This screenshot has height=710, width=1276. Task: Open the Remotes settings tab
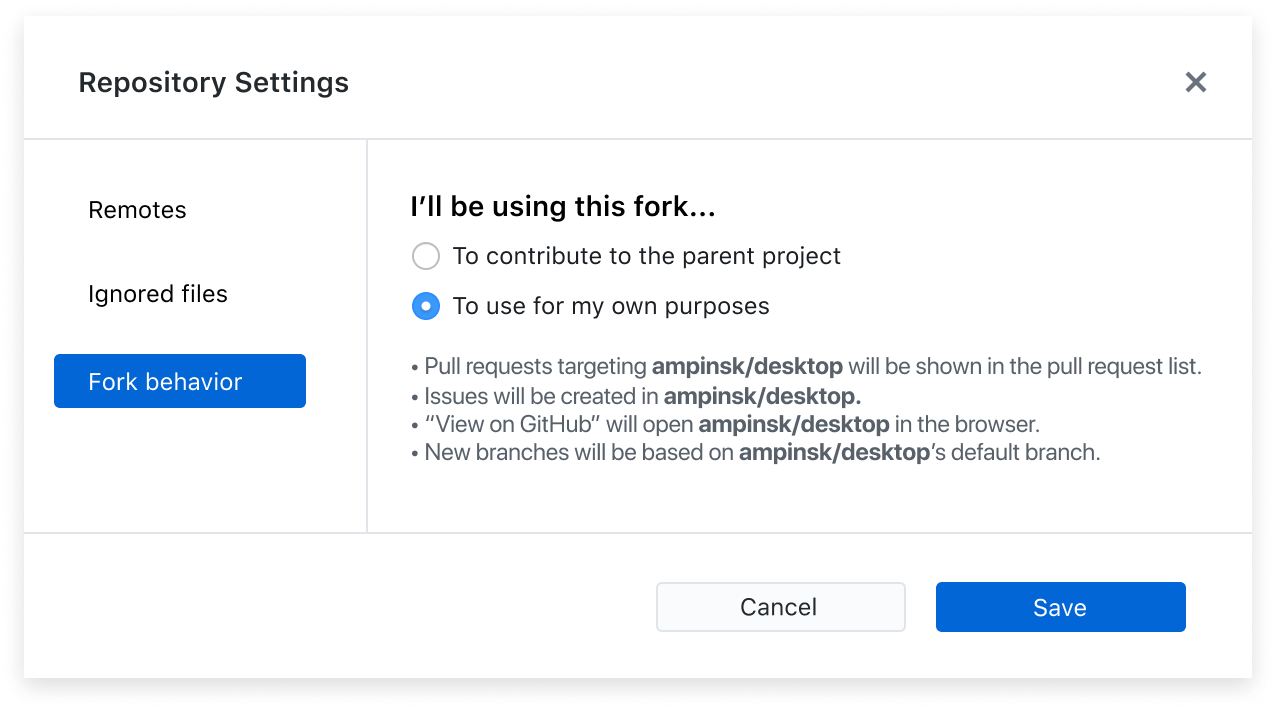click(137, 210)
